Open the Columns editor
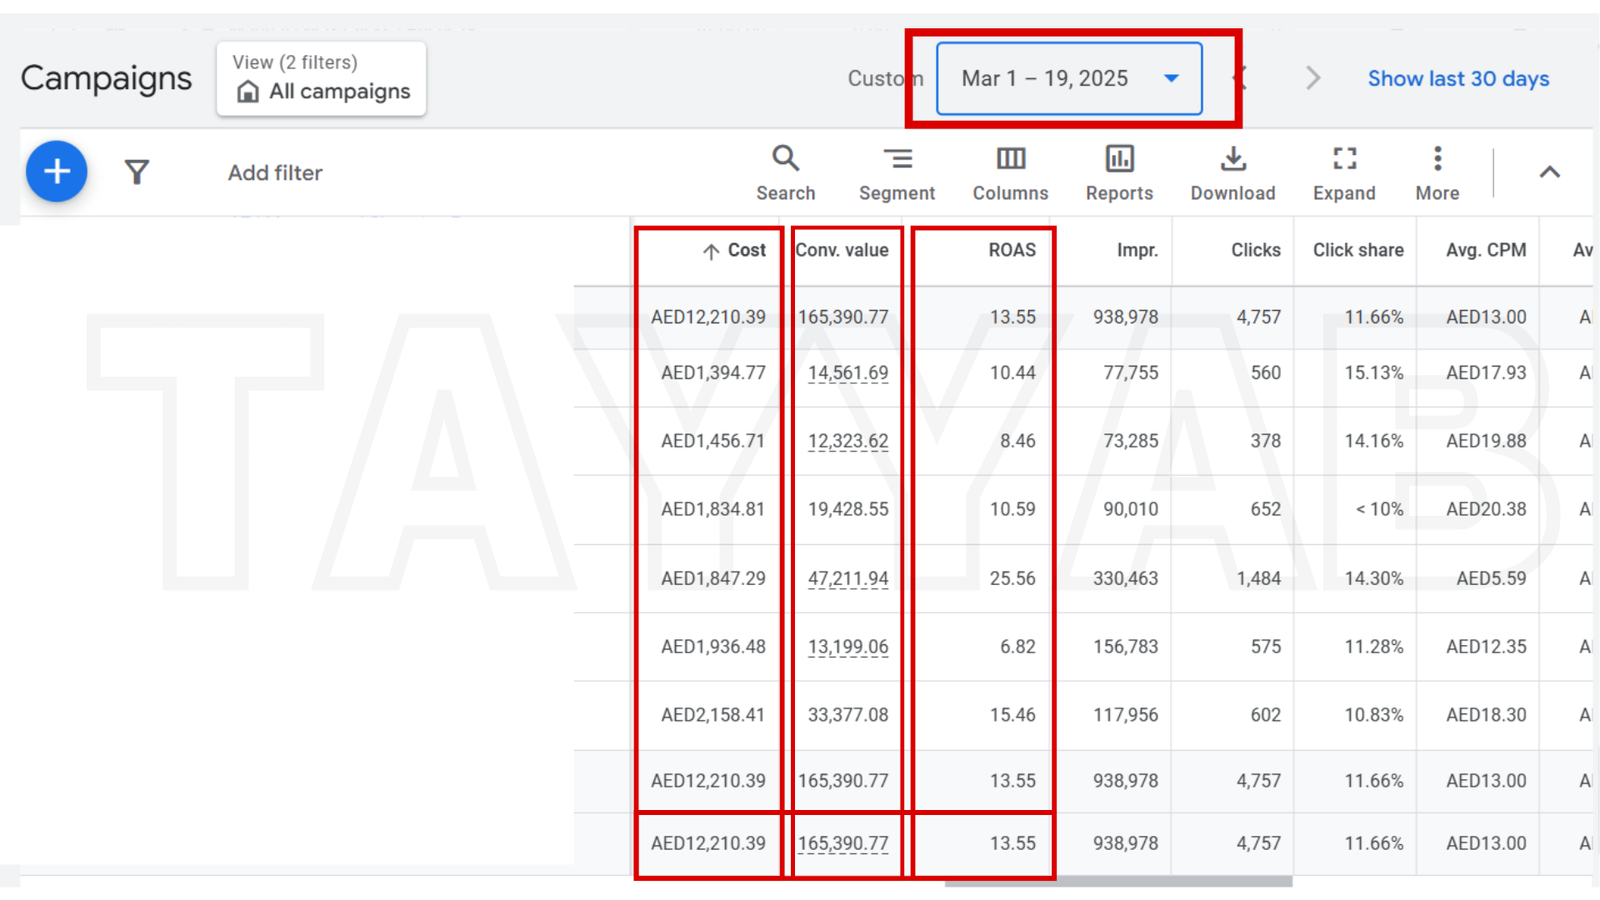The image size is (1600, 900). pos(1010,172)
